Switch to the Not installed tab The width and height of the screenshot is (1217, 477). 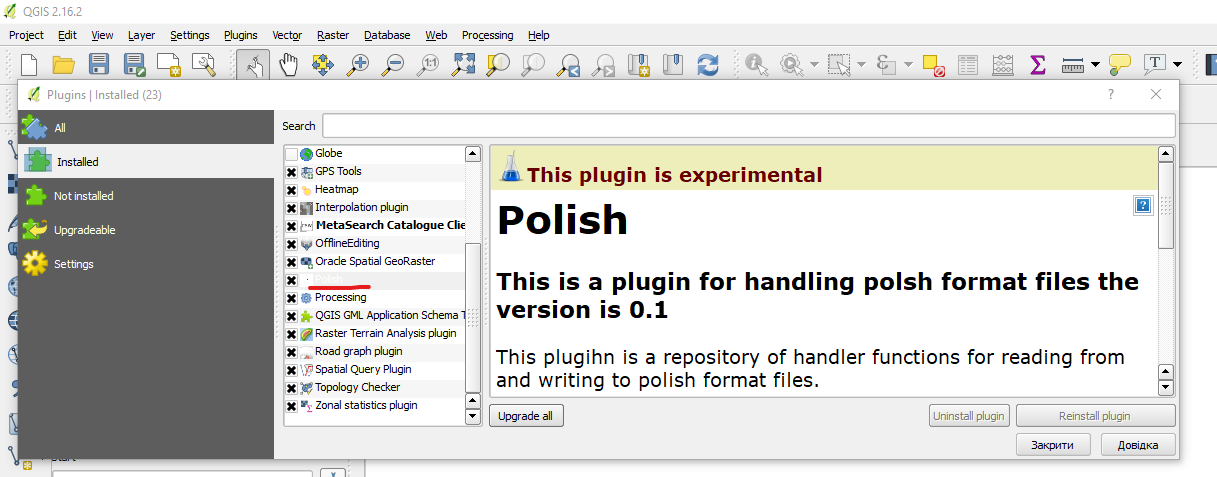coord(84,196)
